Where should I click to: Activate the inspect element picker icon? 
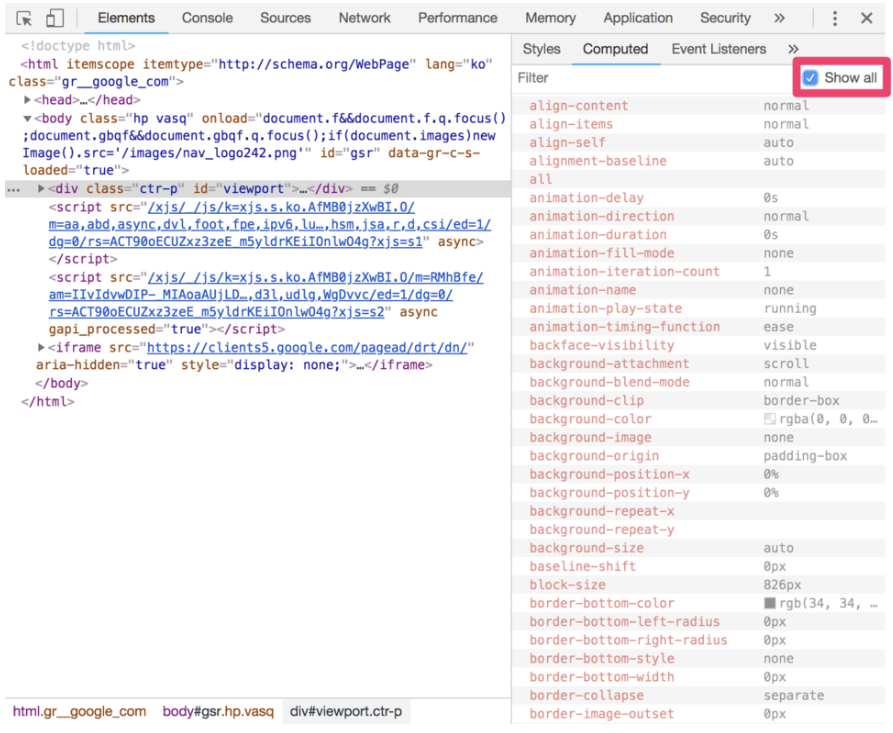[24, 18]
